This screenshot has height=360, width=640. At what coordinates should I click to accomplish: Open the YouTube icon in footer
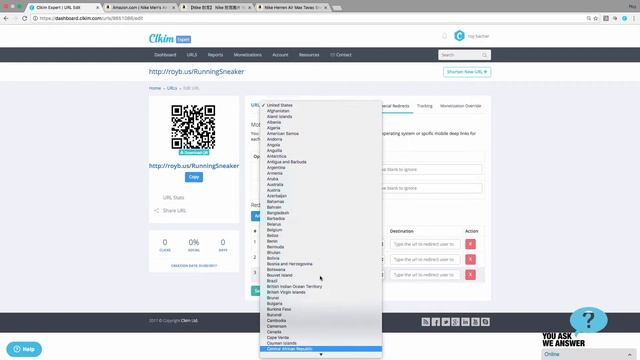[475, 322]
